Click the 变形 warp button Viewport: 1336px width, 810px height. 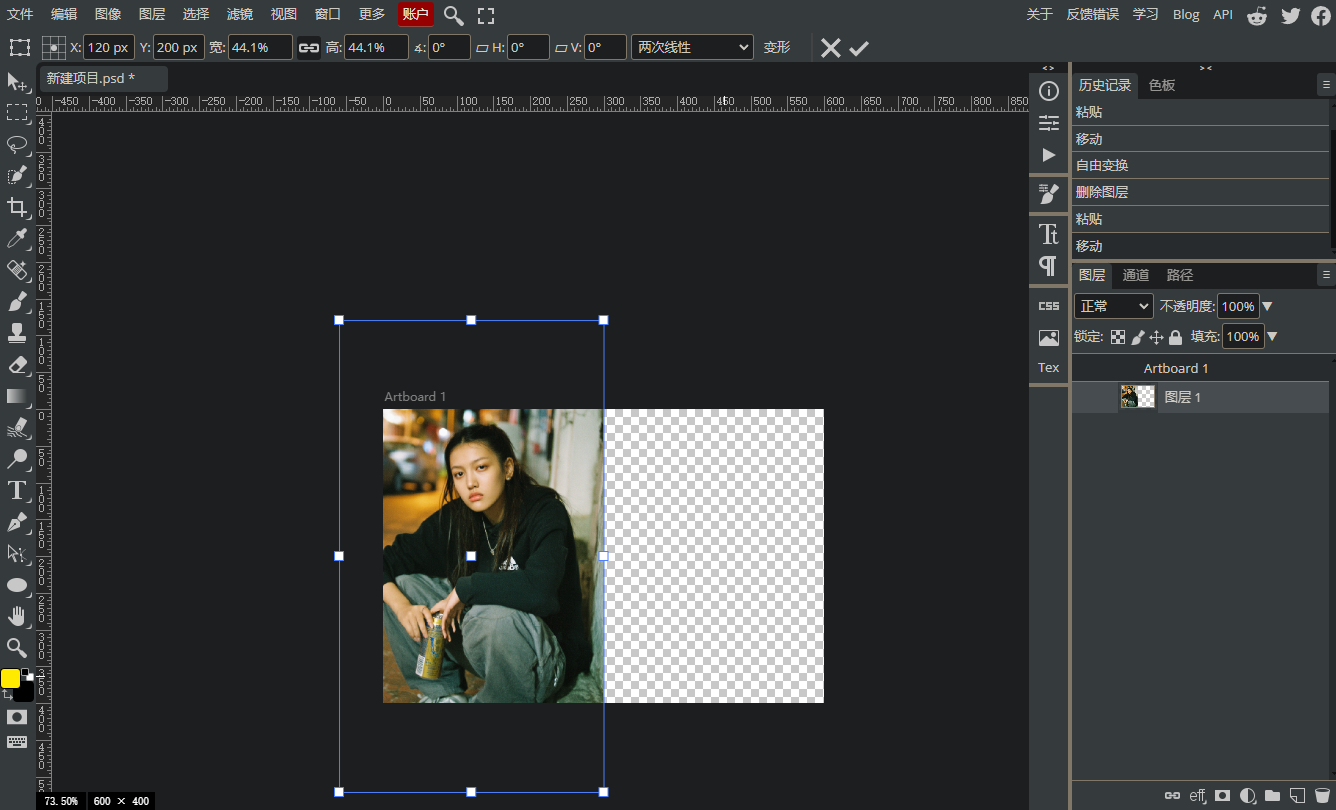777,47
